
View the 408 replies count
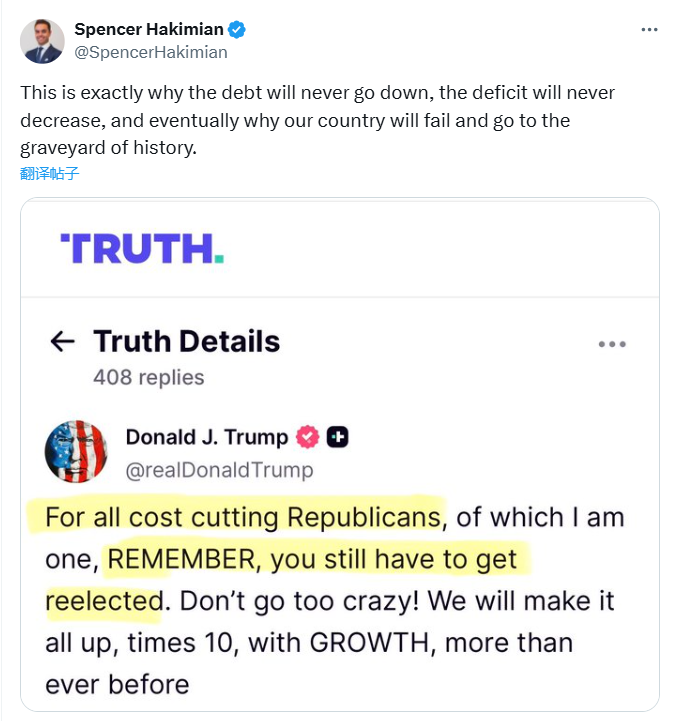click(148, 377)
